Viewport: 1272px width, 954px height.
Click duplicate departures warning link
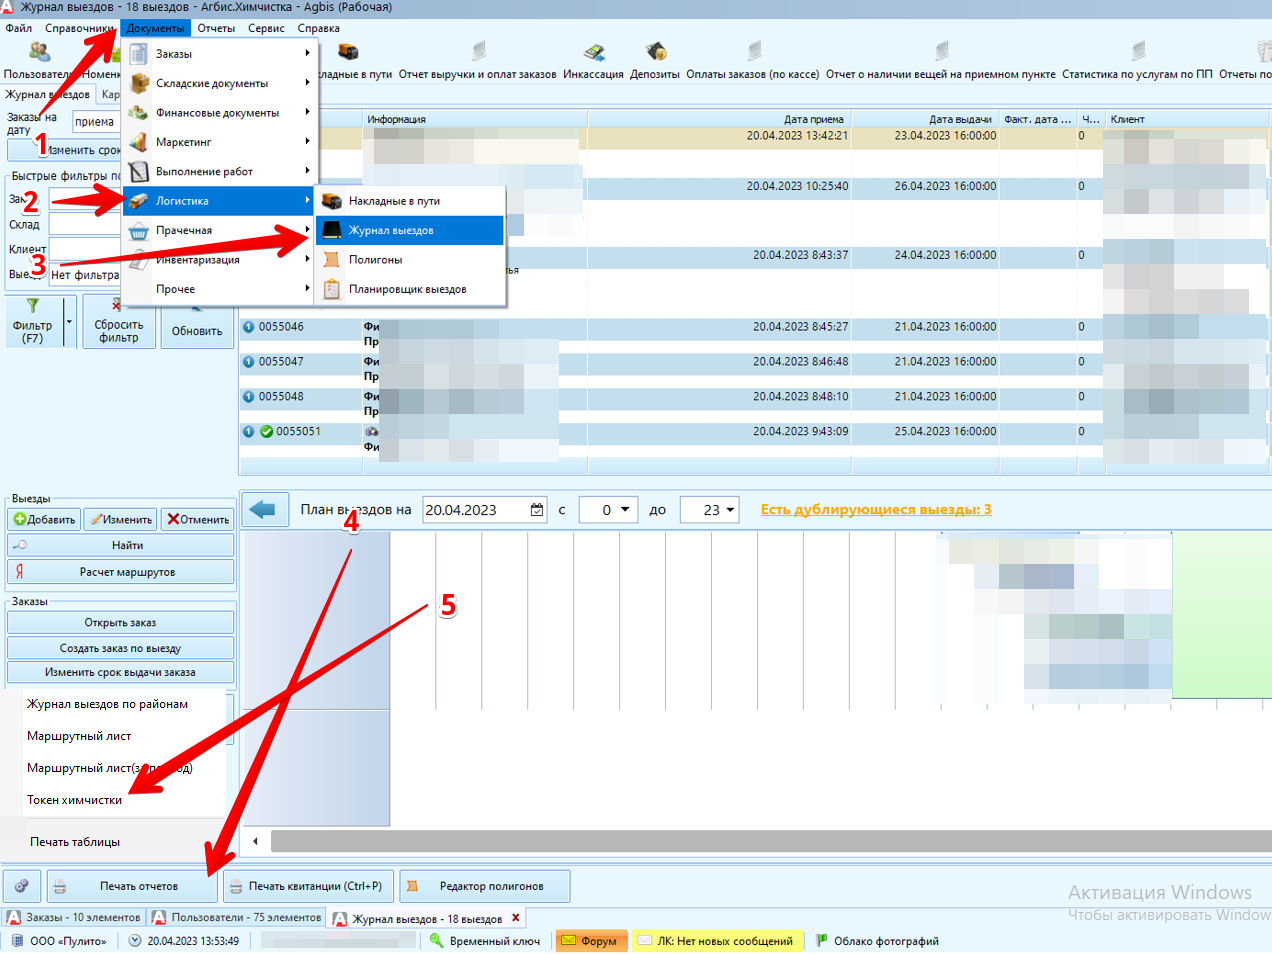coord(876,509)
